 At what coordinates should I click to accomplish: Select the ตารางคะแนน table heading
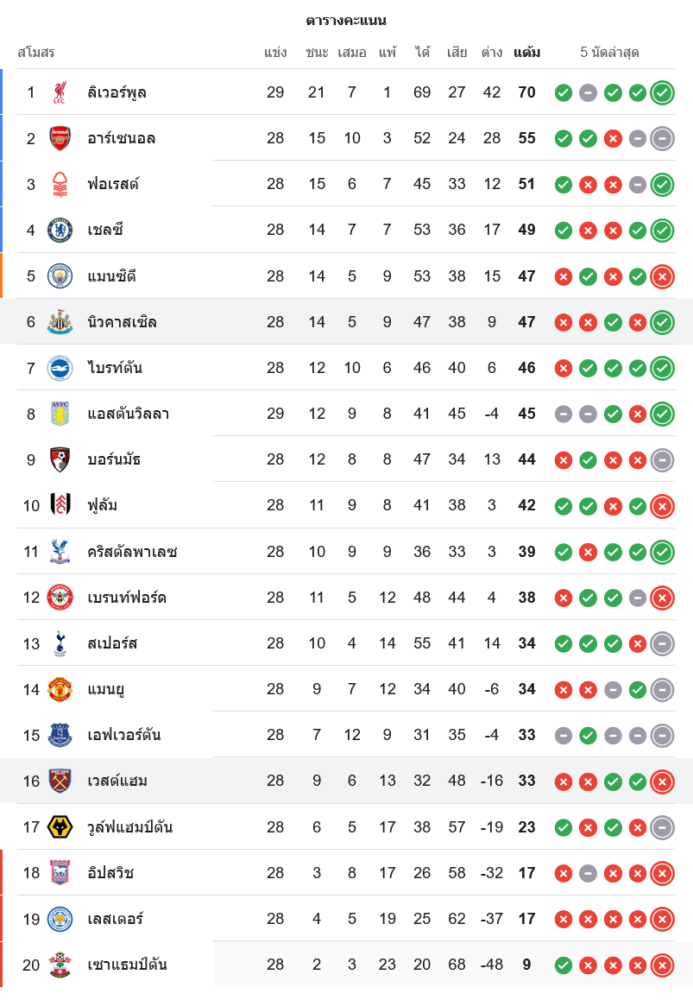(346, 20)
